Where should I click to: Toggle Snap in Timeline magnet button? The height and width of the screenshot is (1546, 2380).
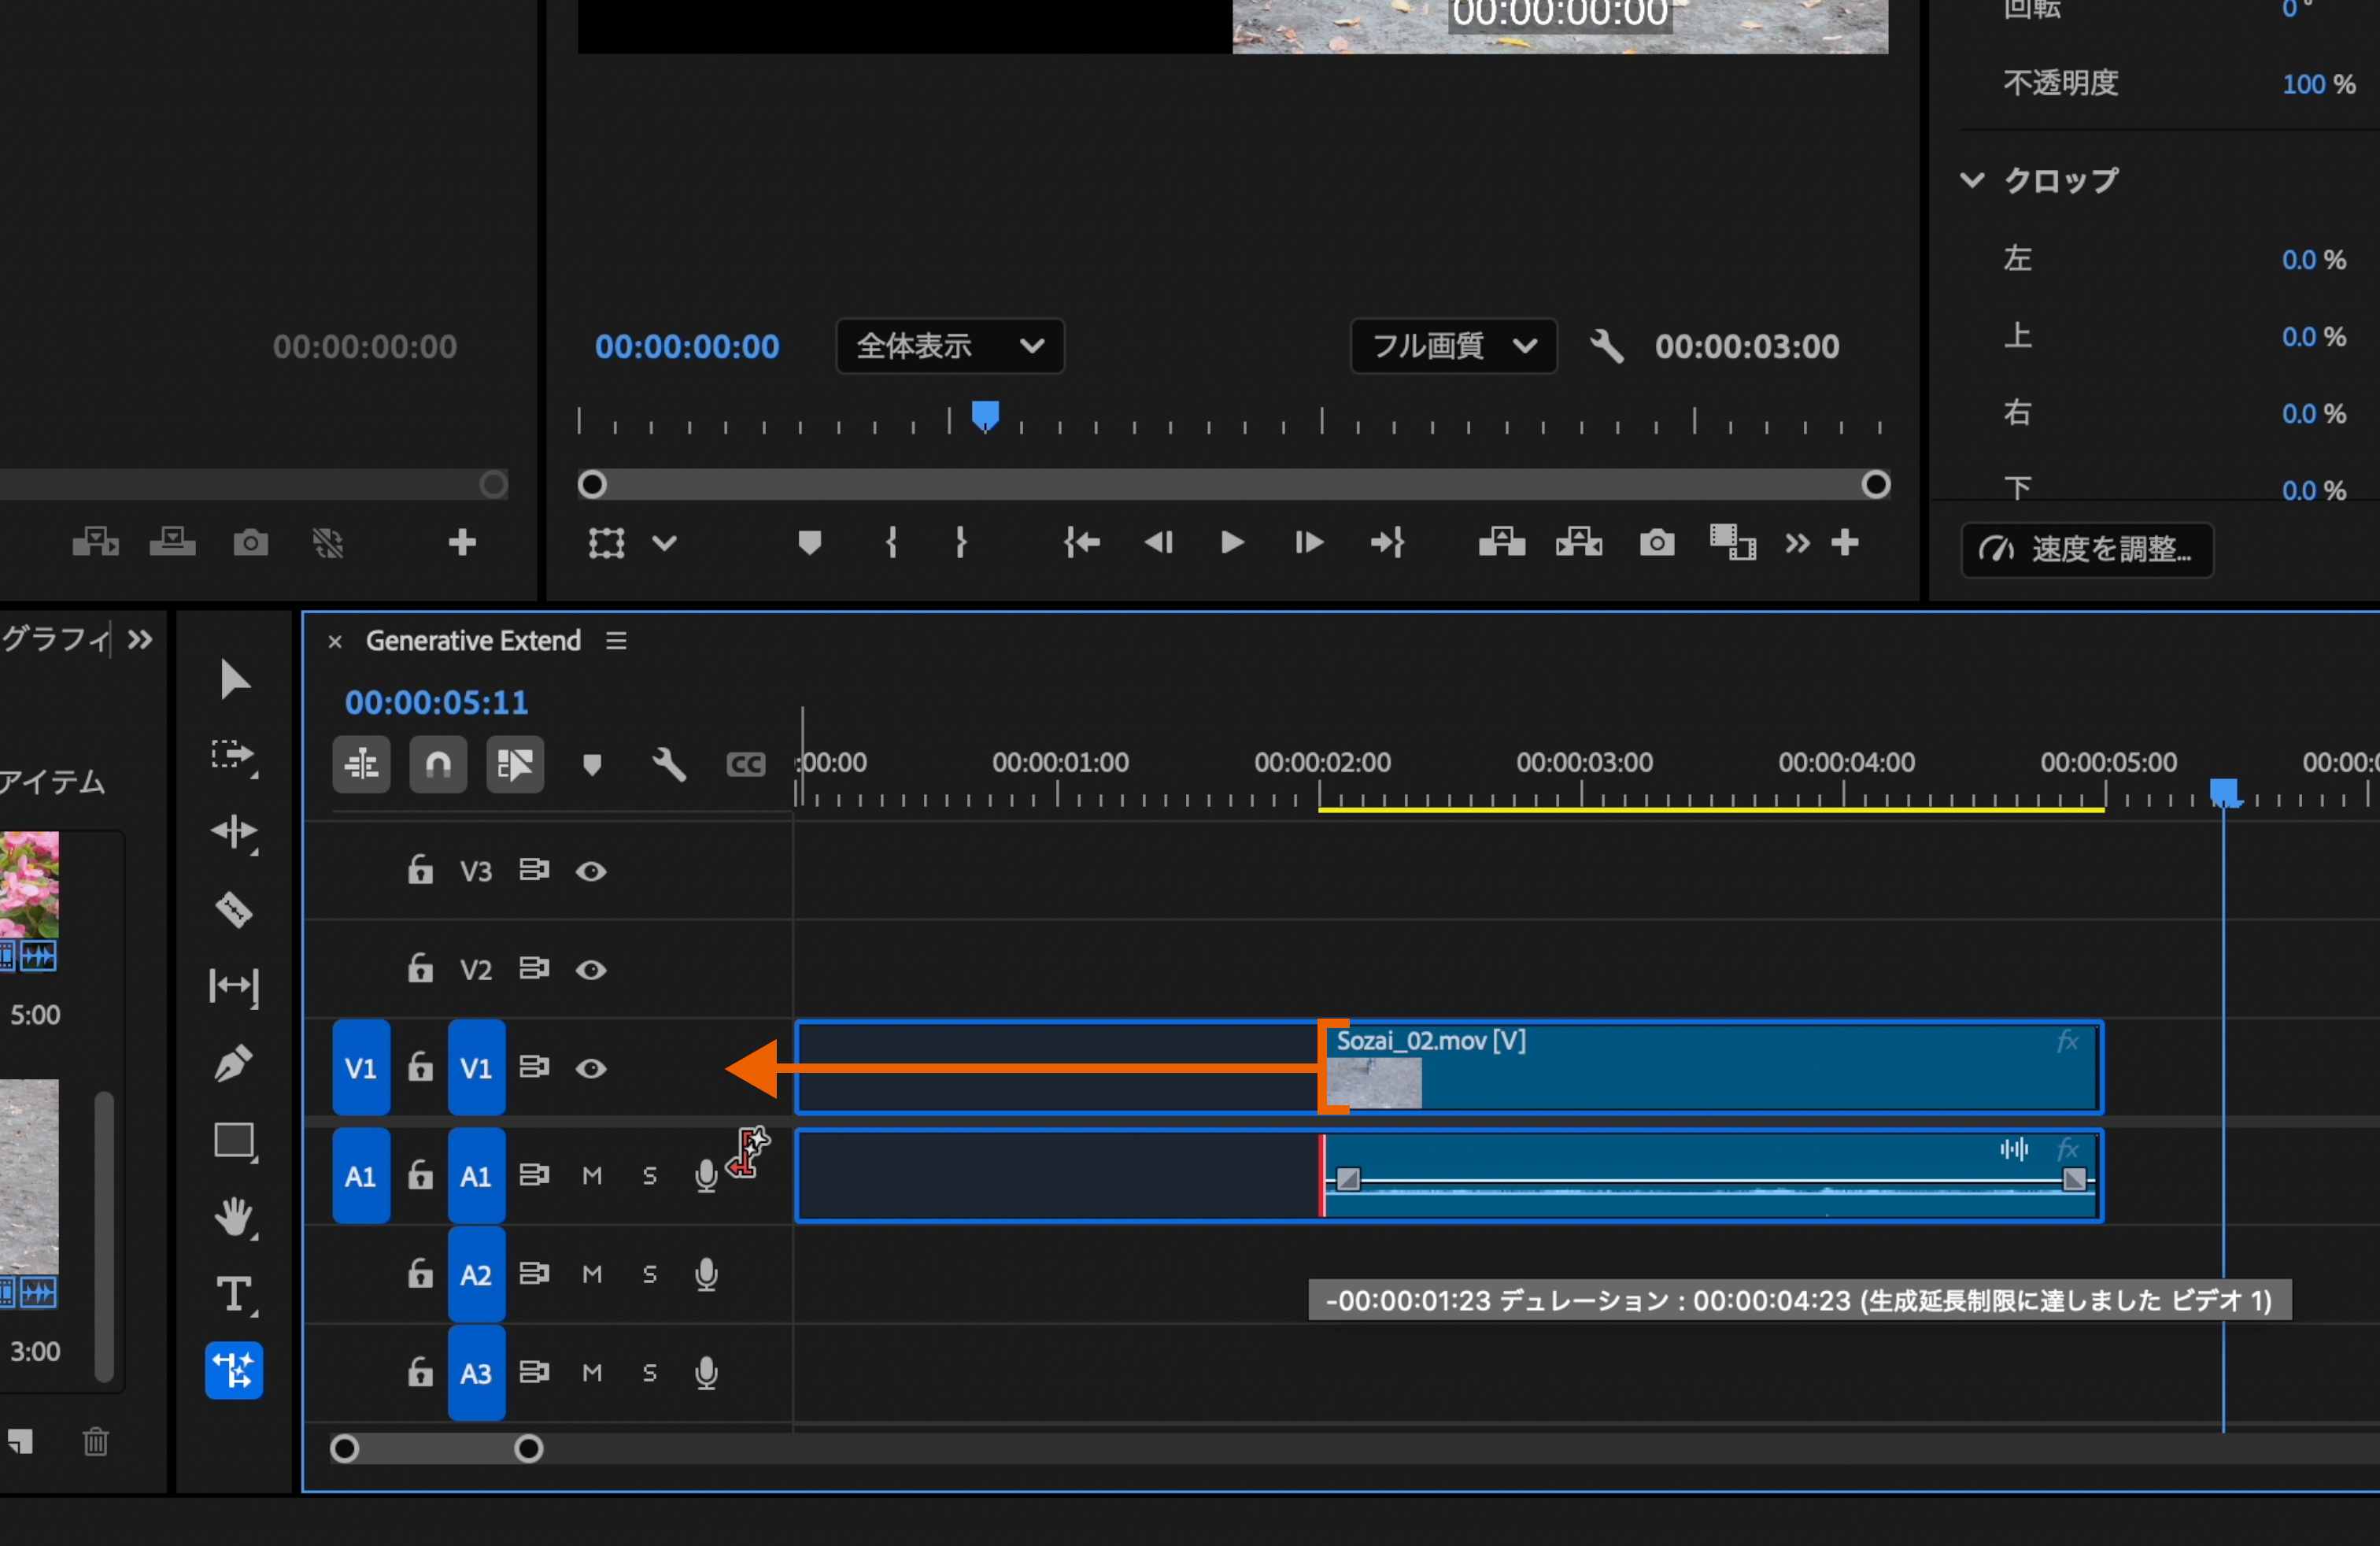(438, 765)
